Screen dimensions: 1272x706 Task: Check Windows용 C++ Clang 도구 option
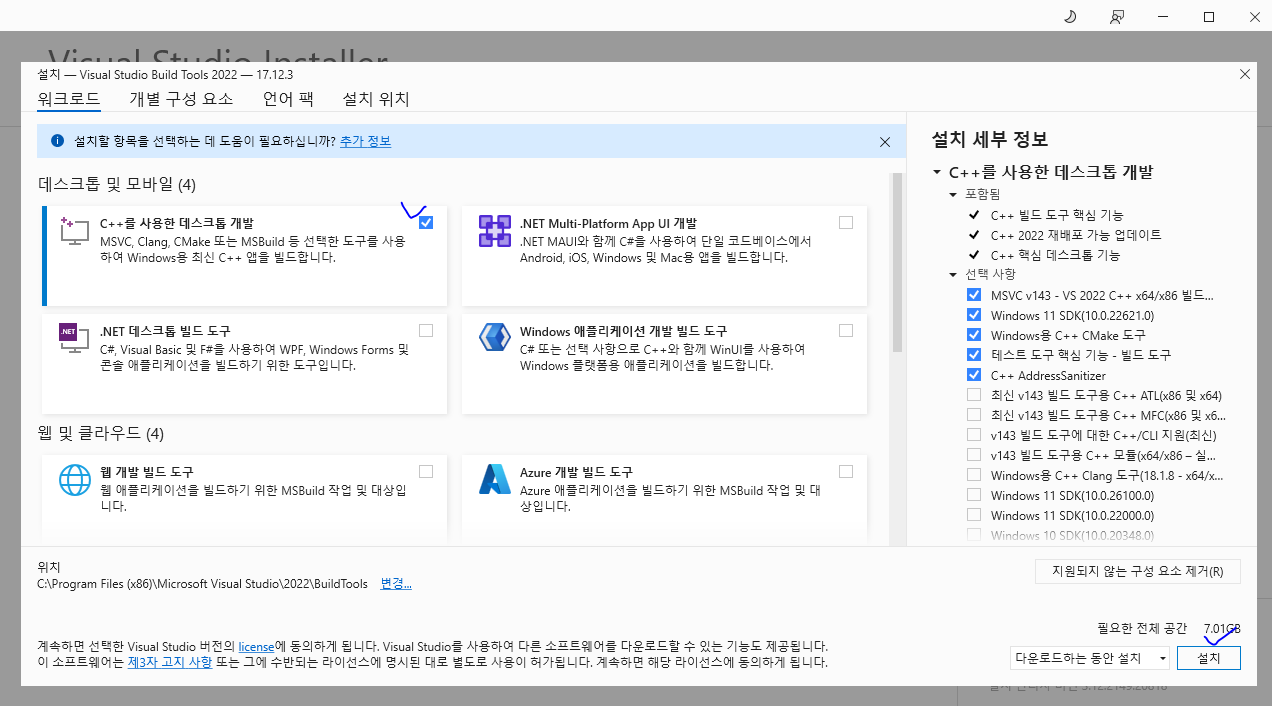[974, 475]
